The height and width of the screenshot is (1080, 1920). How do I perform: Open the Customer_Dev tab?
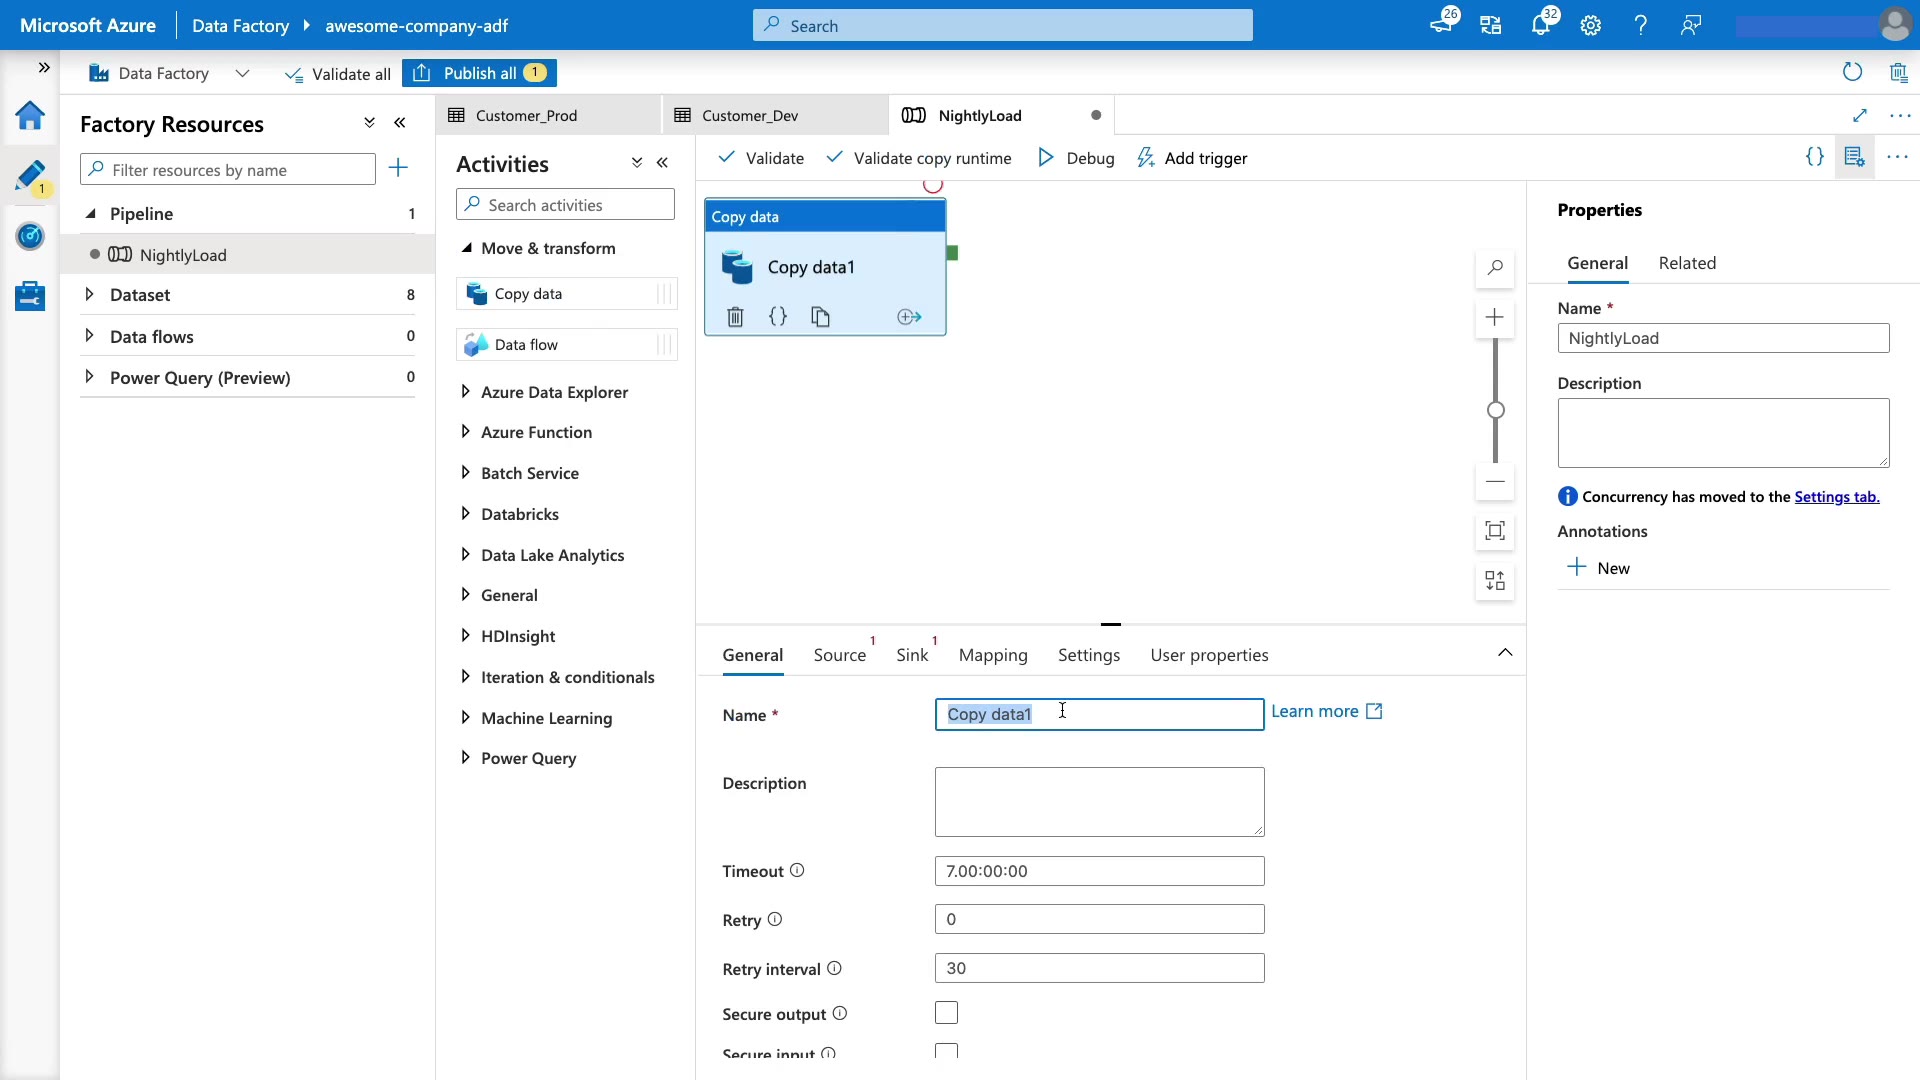tap(750, 115)
